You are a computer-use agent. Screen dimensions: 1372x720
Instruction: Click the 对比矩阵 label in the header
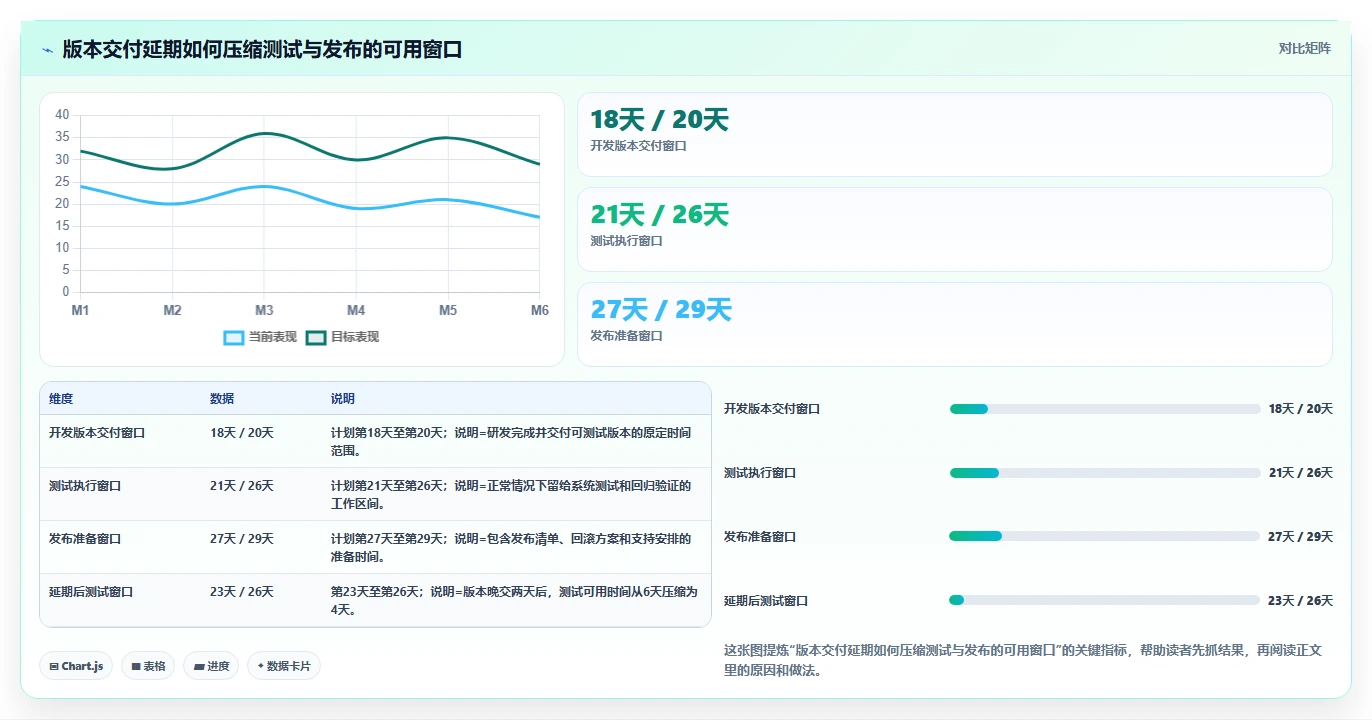[x=1305, y=48]
